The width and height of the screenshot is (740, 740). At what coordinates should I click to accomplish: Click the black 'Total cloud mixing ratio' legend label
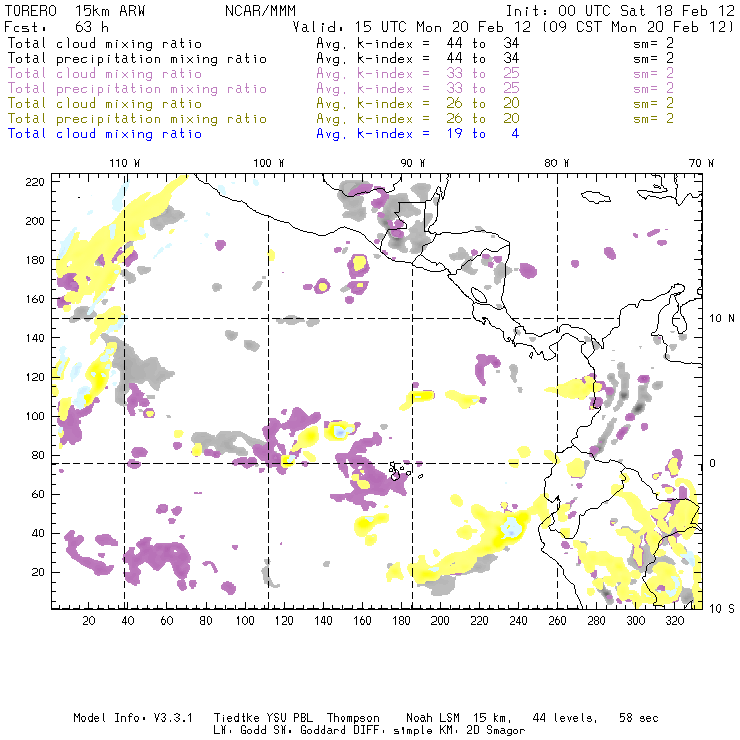[105, 43]
